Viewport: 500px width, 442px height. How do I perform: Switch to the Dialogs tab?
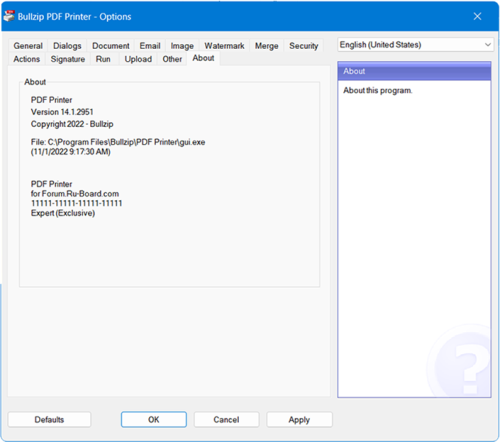pyautogui.click(x=67, y=46)
